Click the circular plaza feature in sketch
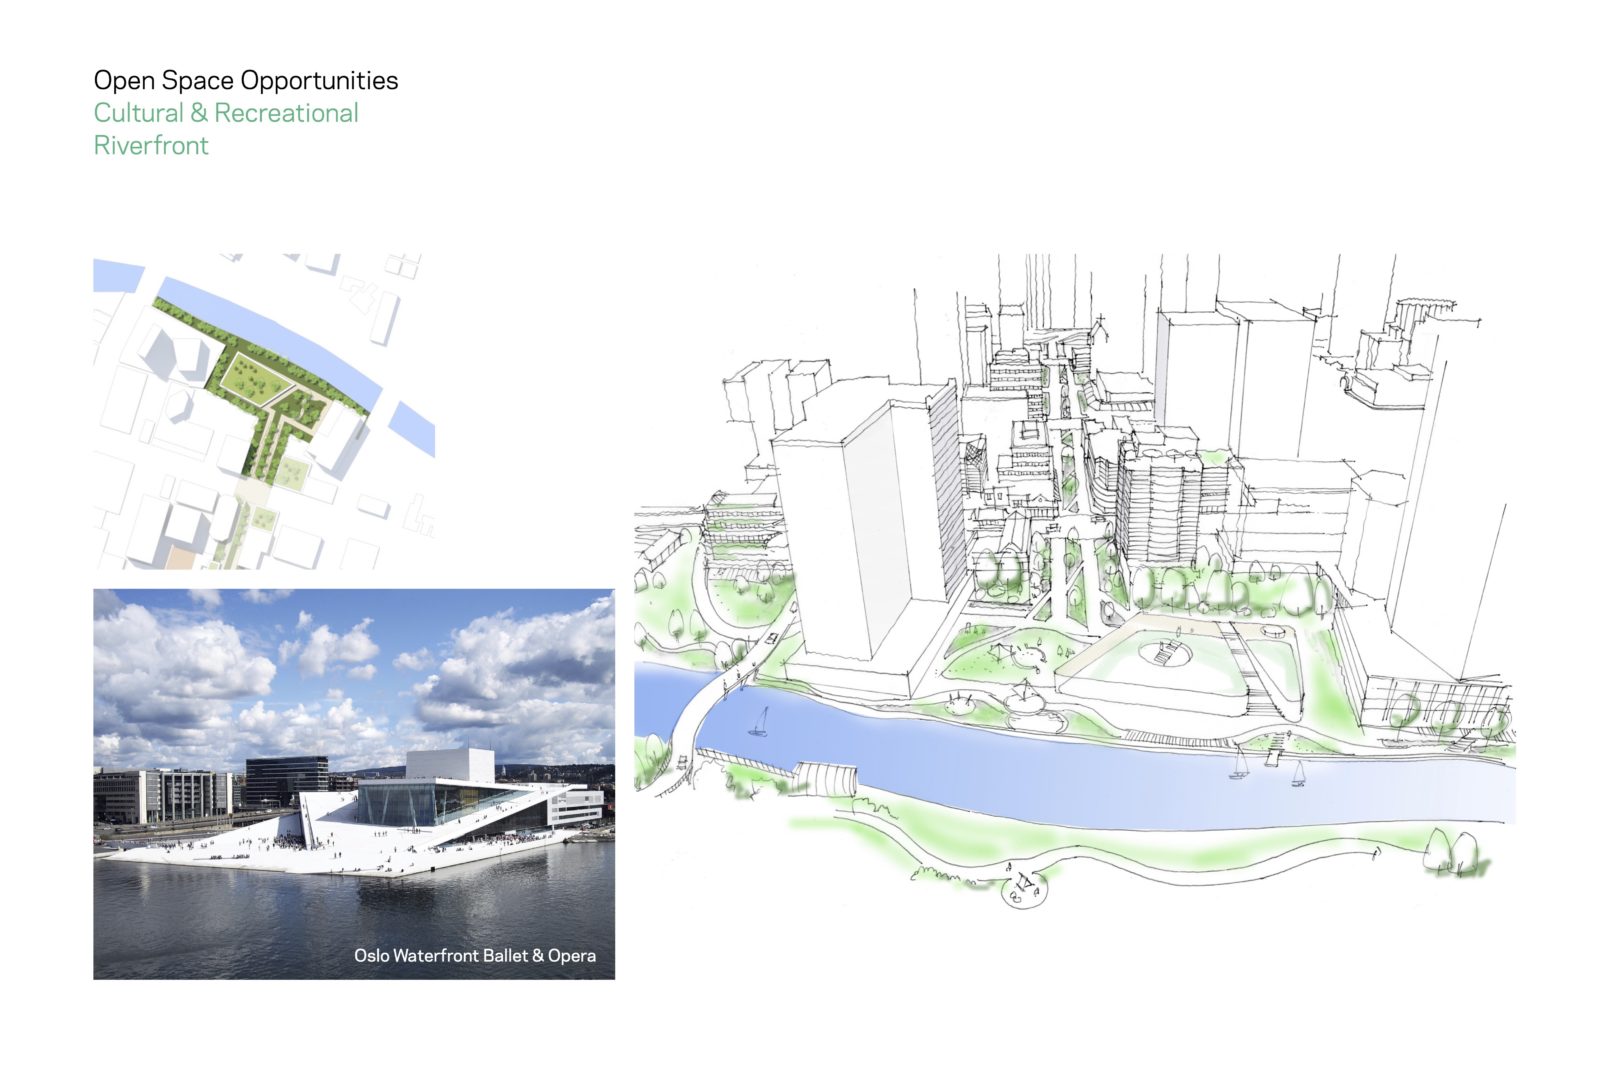The image size is (1612, 1071). point(1165,654)
